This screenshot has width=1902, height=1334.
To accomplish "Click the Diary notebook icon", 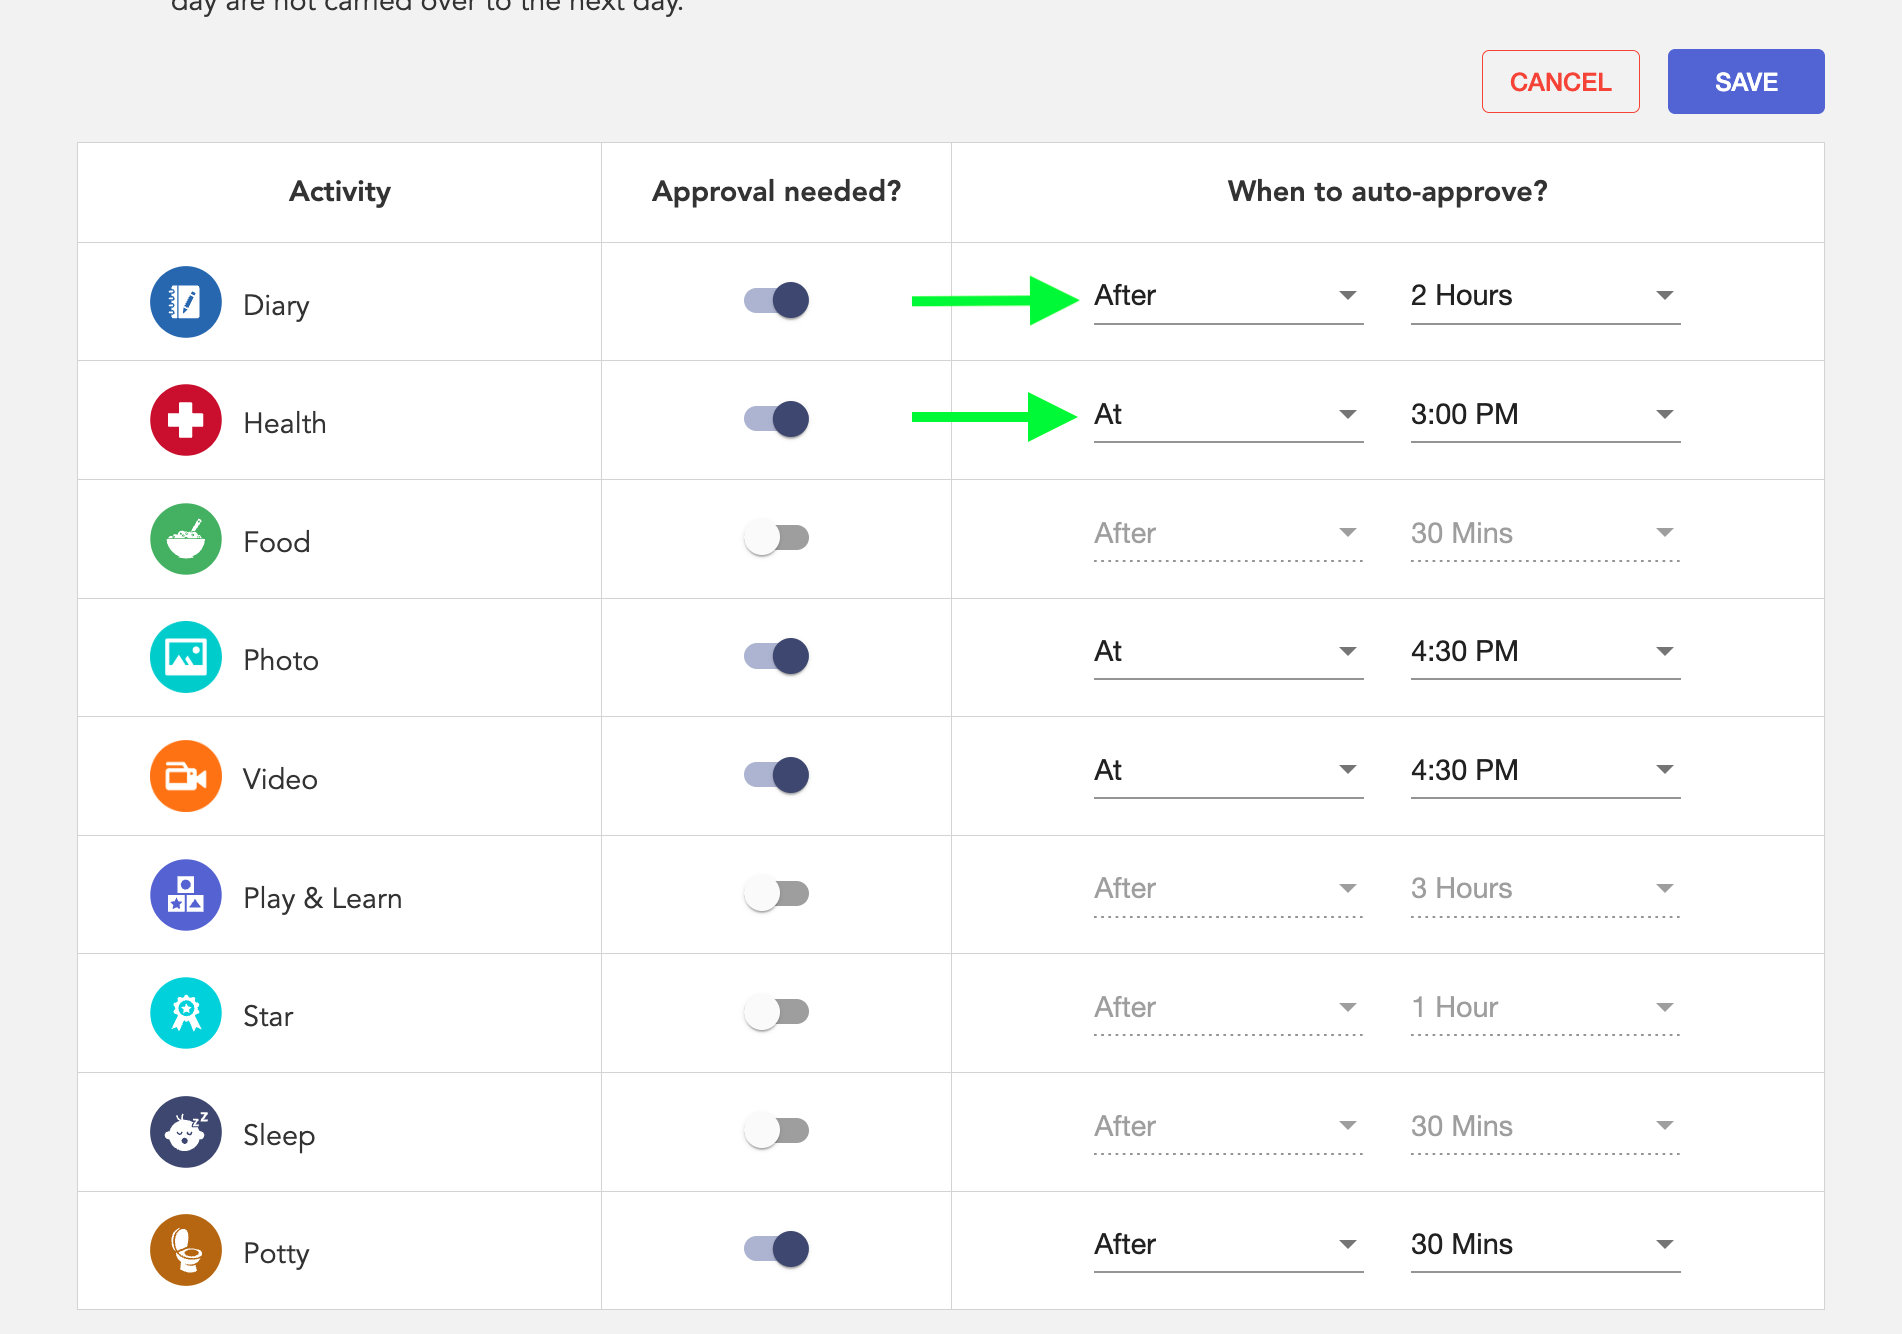I will point(186,302).
